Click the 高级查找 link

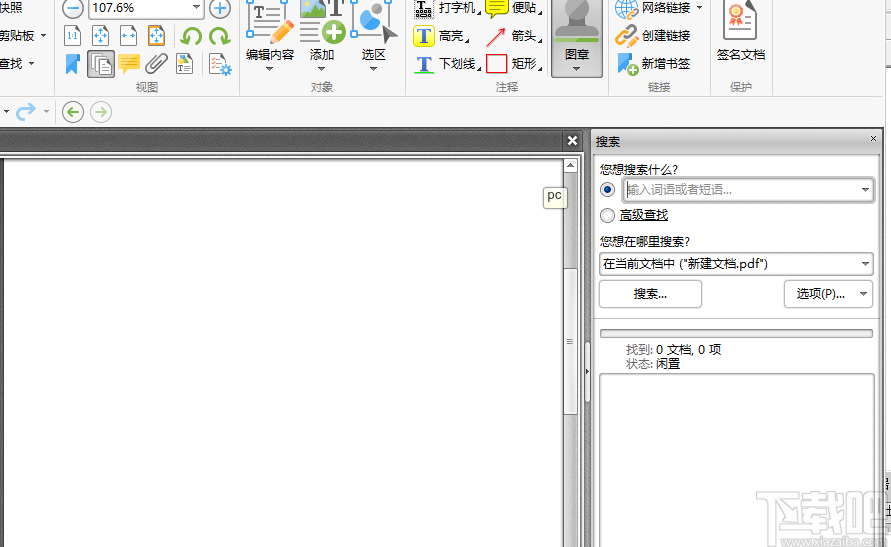[644, 215]
